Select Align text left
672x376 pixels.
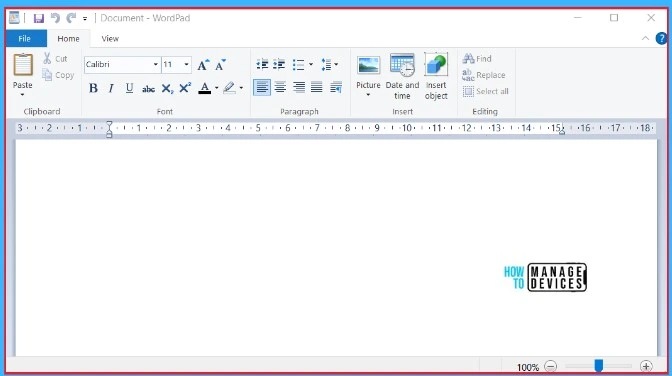coord(262,87)
